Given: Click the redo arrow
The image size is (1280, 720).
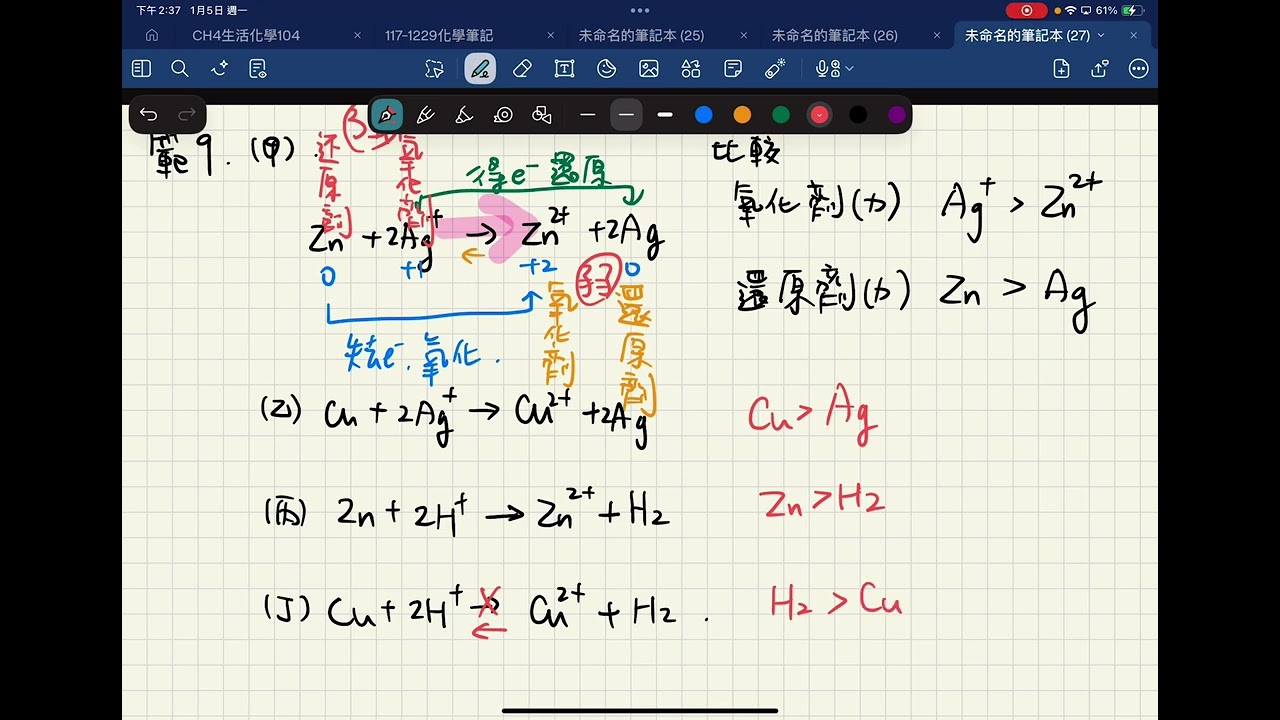Looking at the screenshot, I should click(186, 115).
